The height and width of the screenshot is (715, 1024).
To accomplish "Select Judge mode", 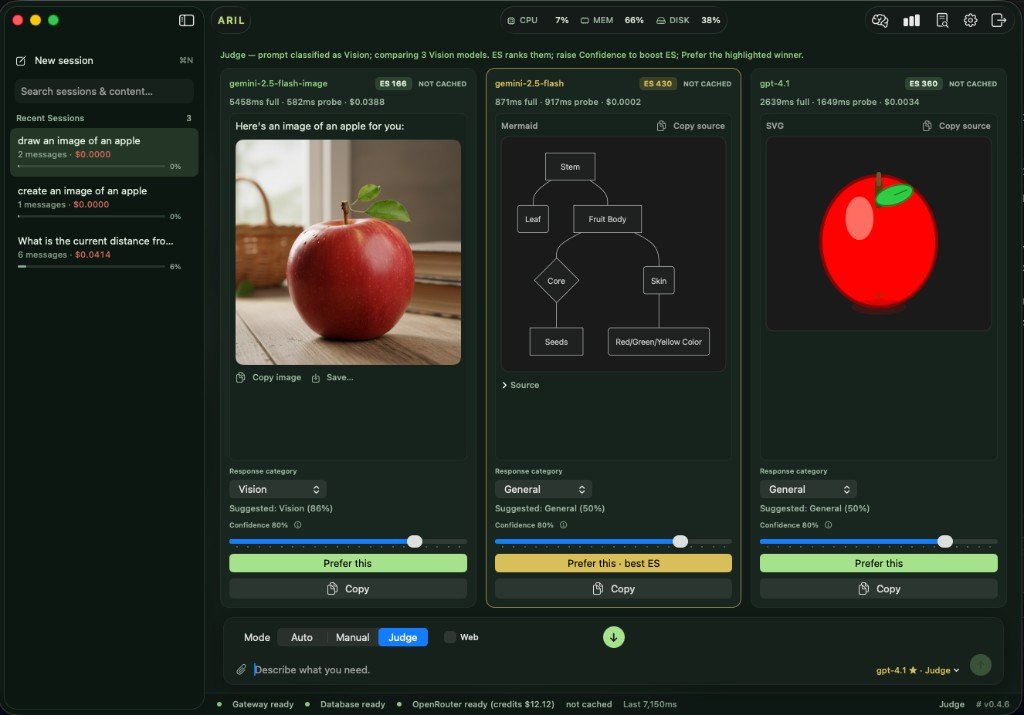I will 403,637.
